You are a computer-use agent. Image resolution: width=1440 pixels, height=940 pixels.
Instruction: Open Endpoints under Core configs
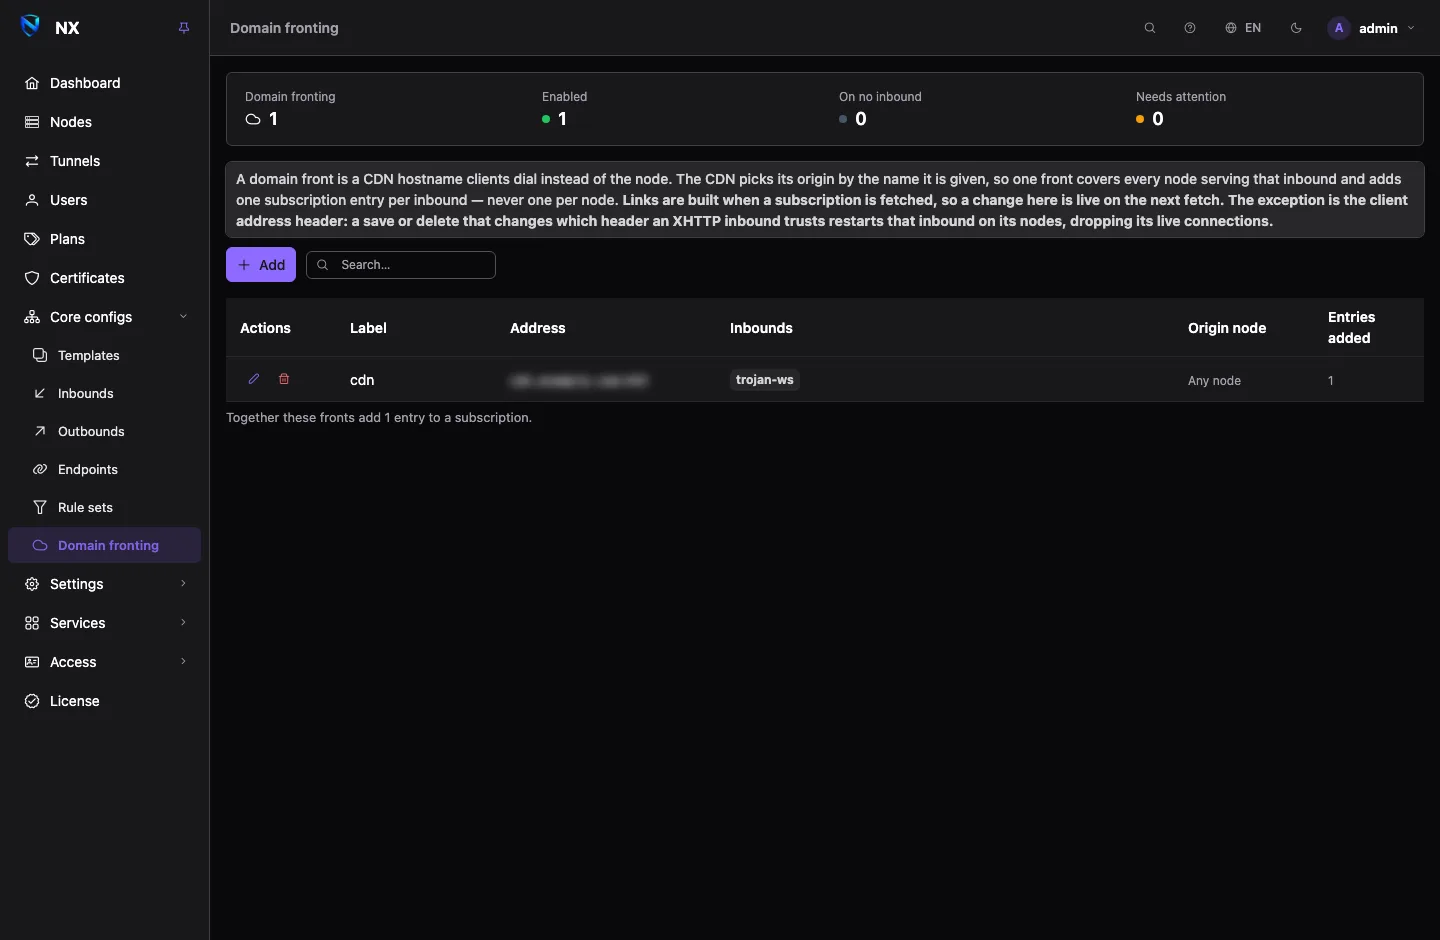coord(104,469)
